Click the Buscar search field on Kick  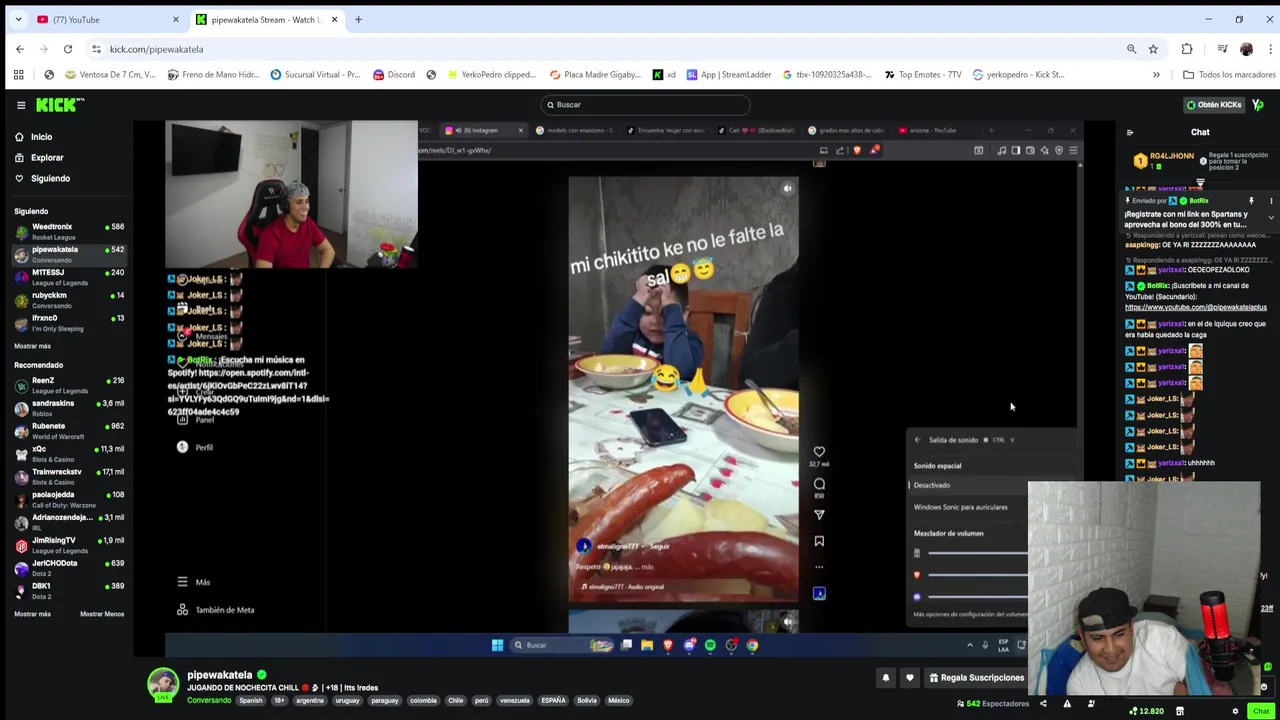(646, 105)
